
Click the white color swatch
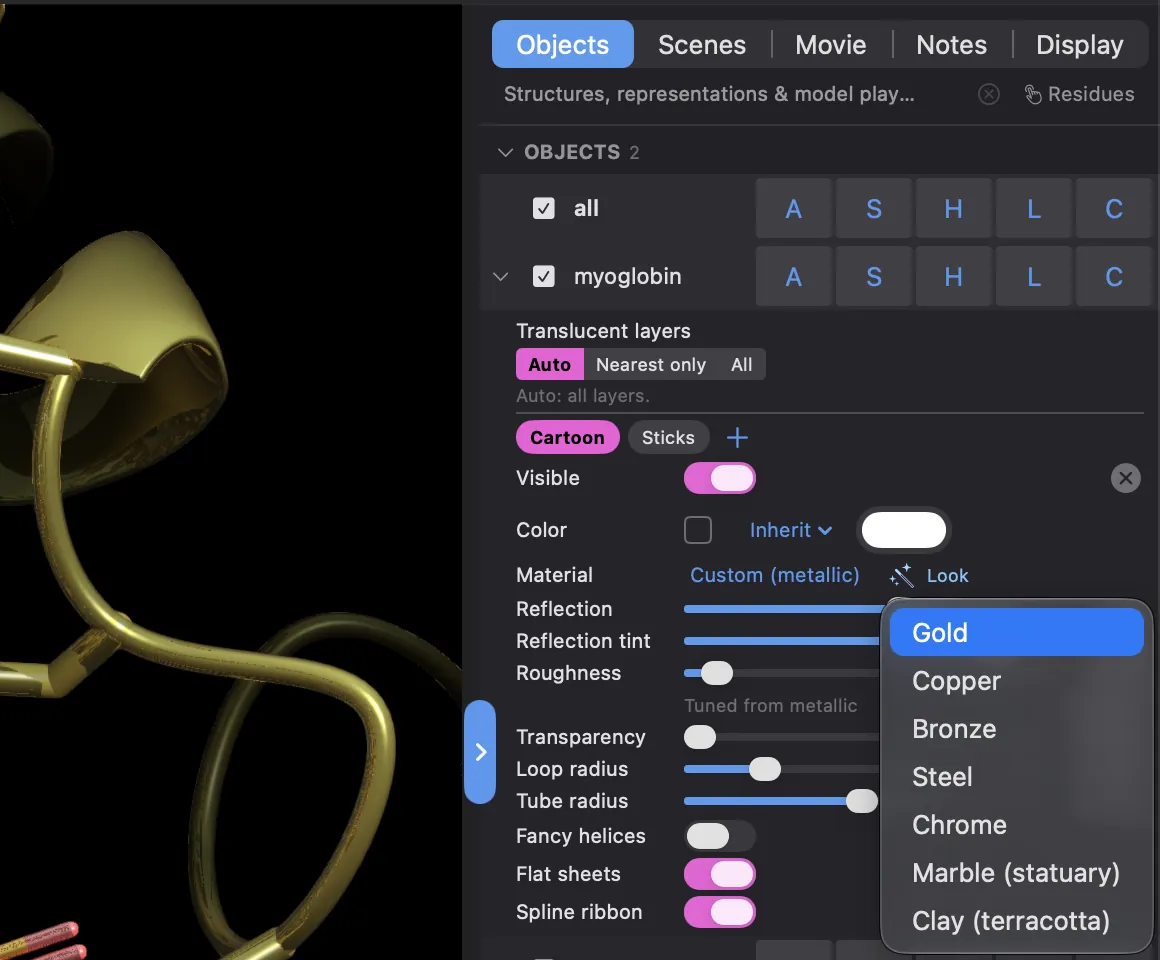pyautogui.click(x=903, y=530)
